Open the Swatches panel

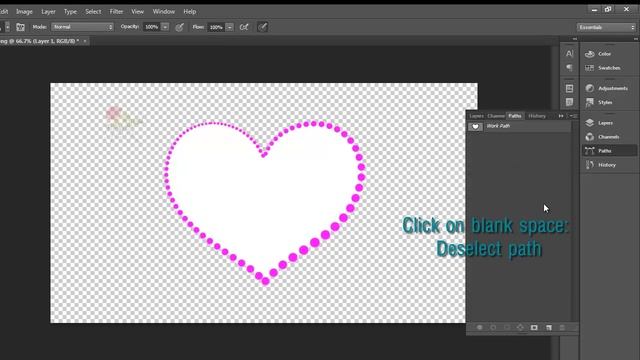609,68
